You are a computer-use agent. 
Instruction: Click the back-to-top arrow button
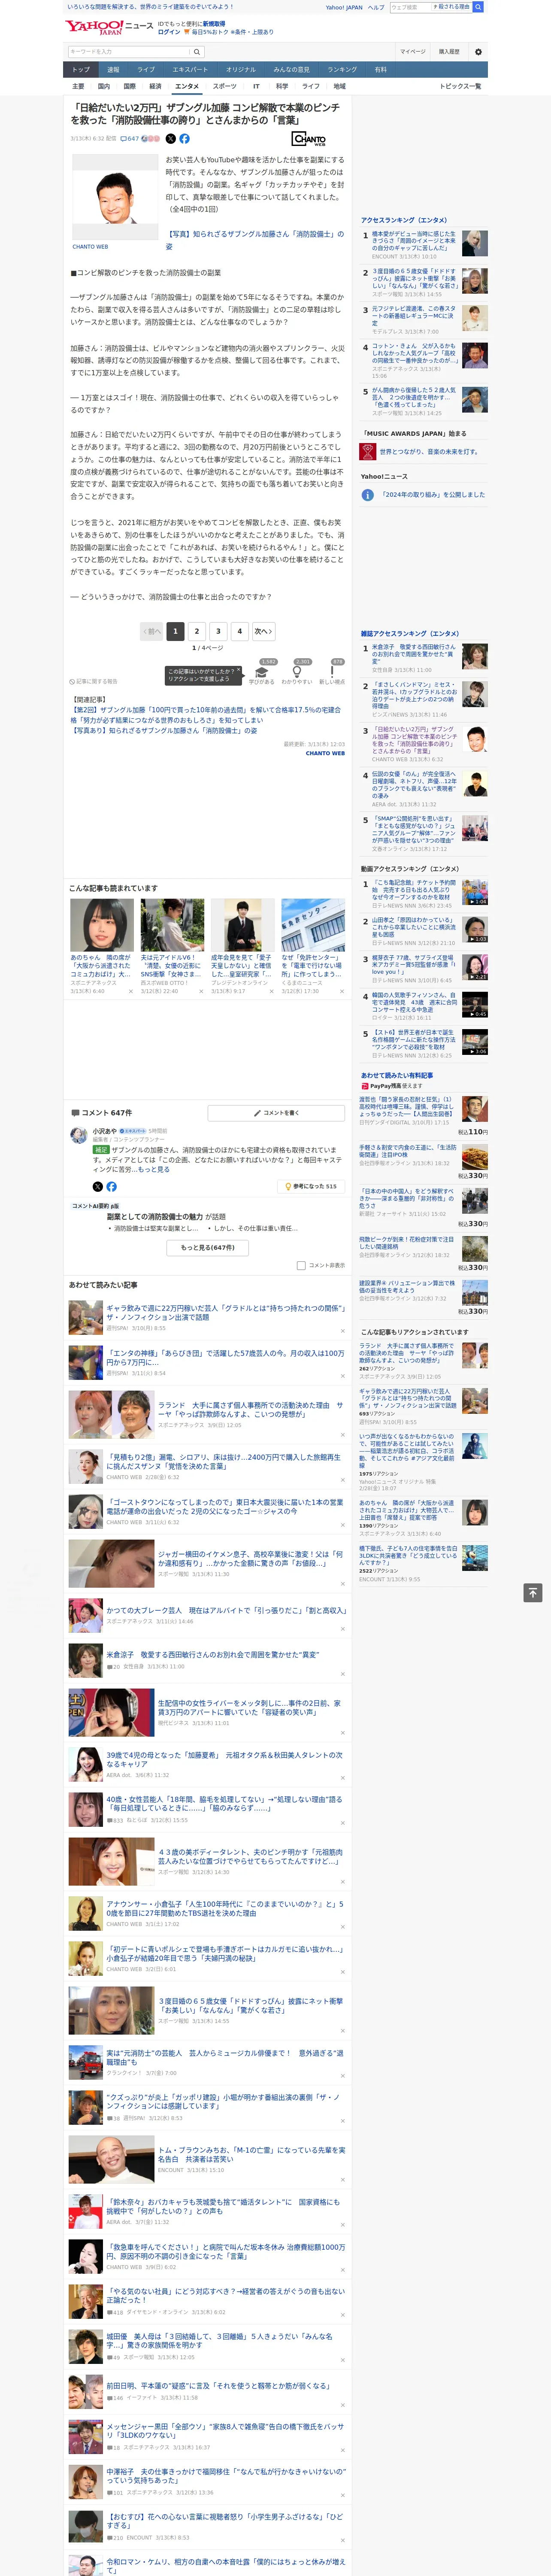coord(532,1592)
